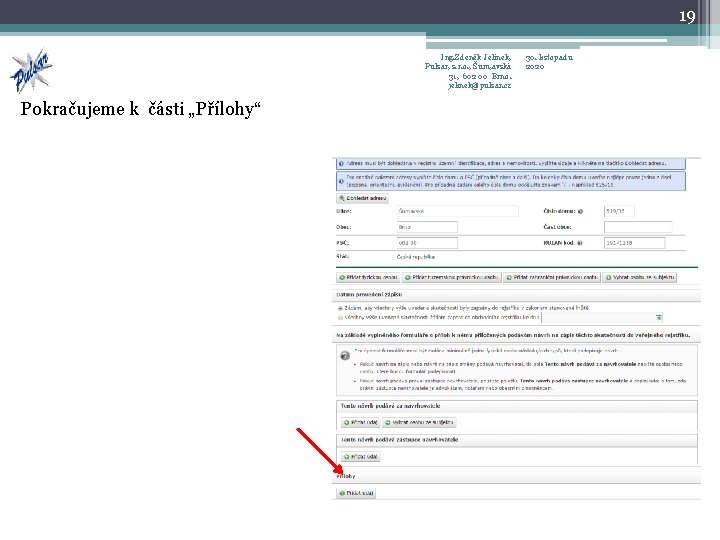Click the info icon next to 'Číslo domu'
Screen dimensions: 720x540
coord(580,211)
